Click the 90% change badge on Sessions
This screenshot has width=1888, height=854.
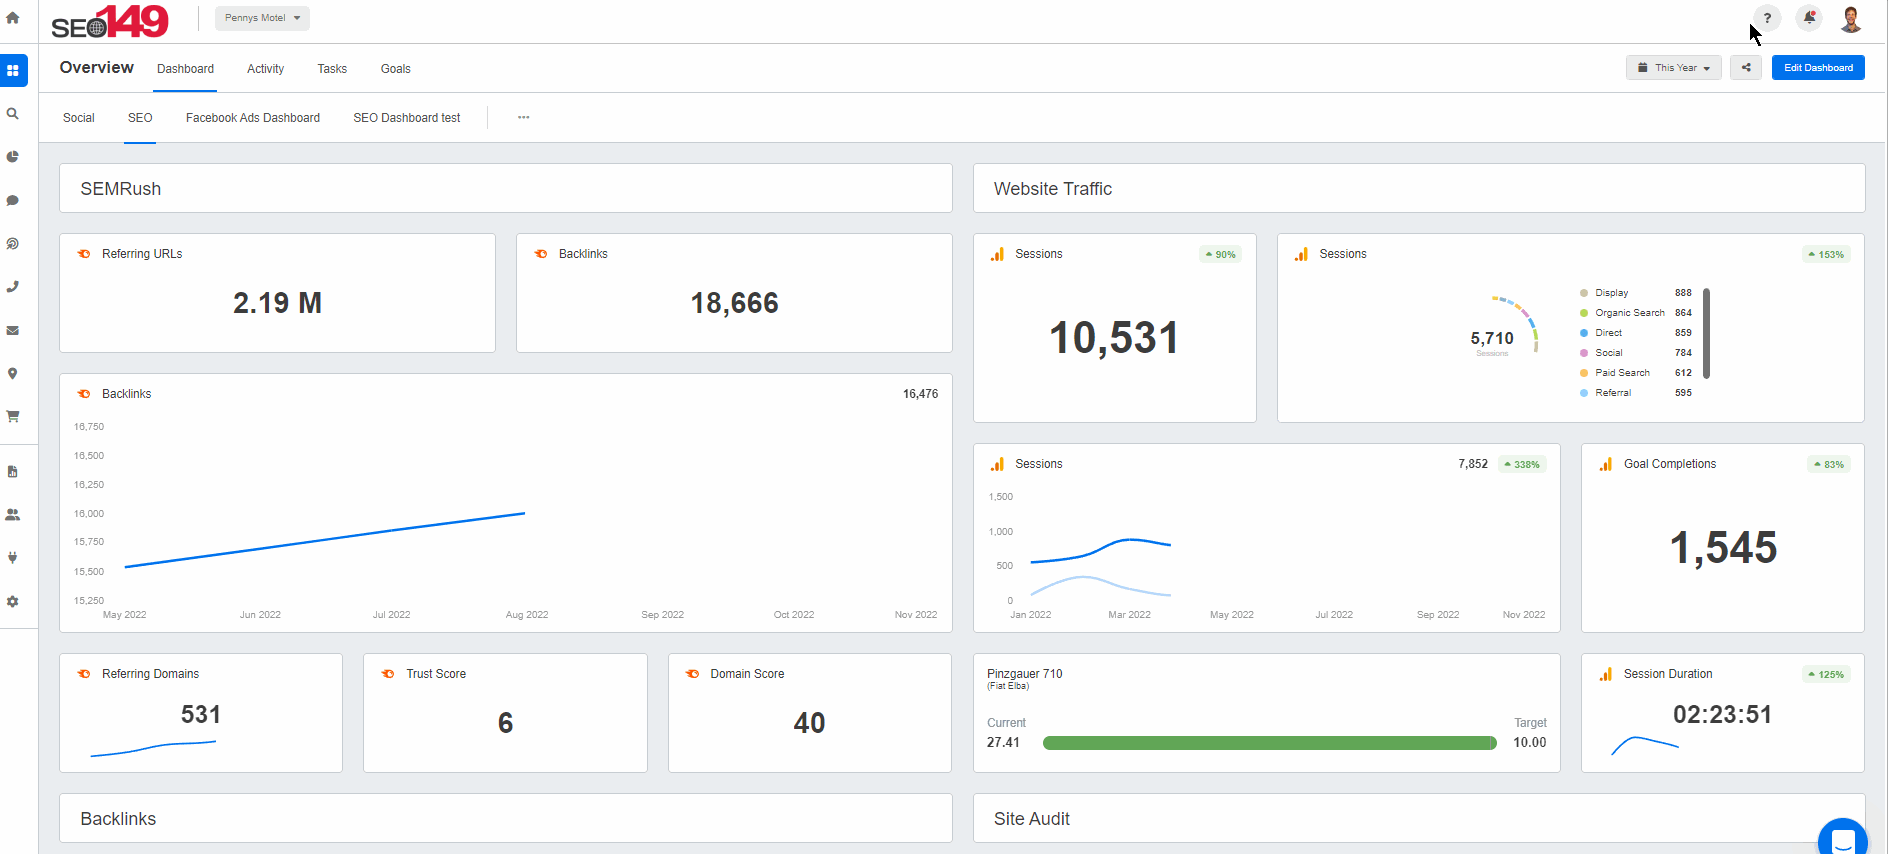(1221, 254)
